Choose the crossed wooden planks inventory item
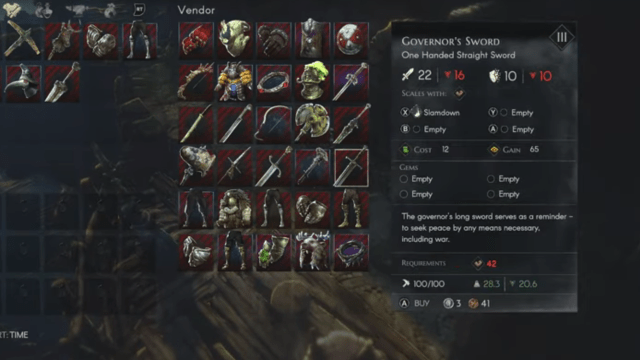This screenshot has height=360, width=640. (x=23, y=40)
